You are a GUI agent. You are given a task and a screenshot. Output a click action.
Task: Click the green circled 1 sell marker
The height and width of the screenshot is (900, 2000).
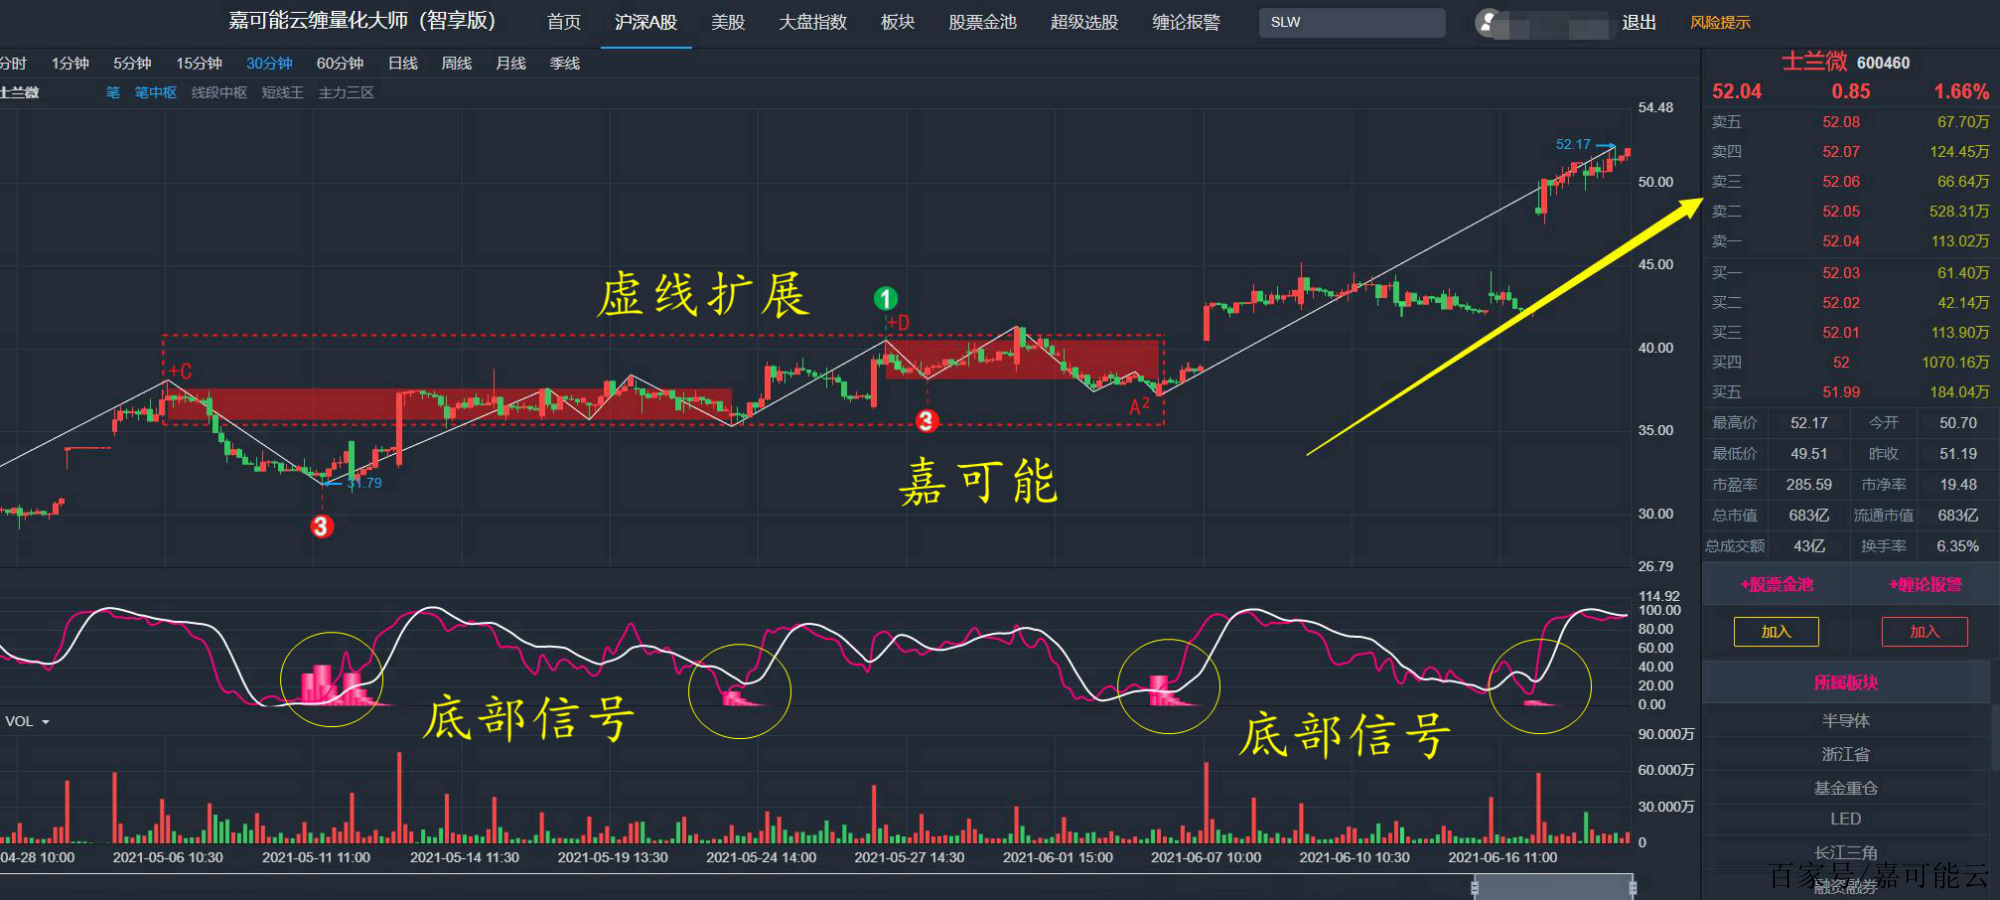(885, 298)
